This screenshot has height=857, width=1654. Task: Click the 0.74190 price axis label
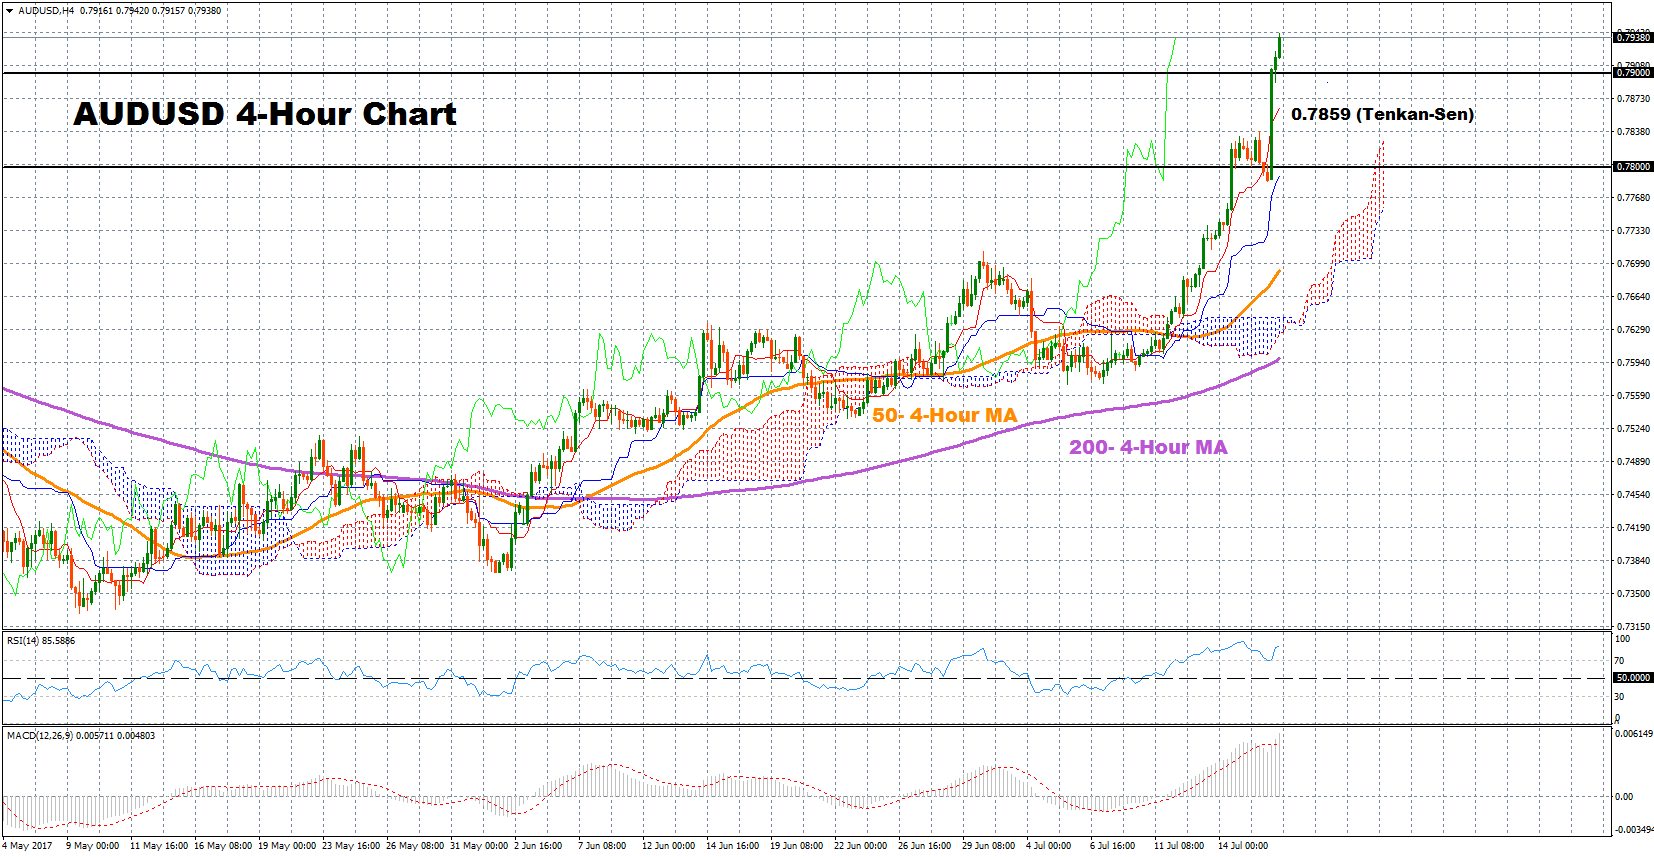click(x=1633, y=528)
